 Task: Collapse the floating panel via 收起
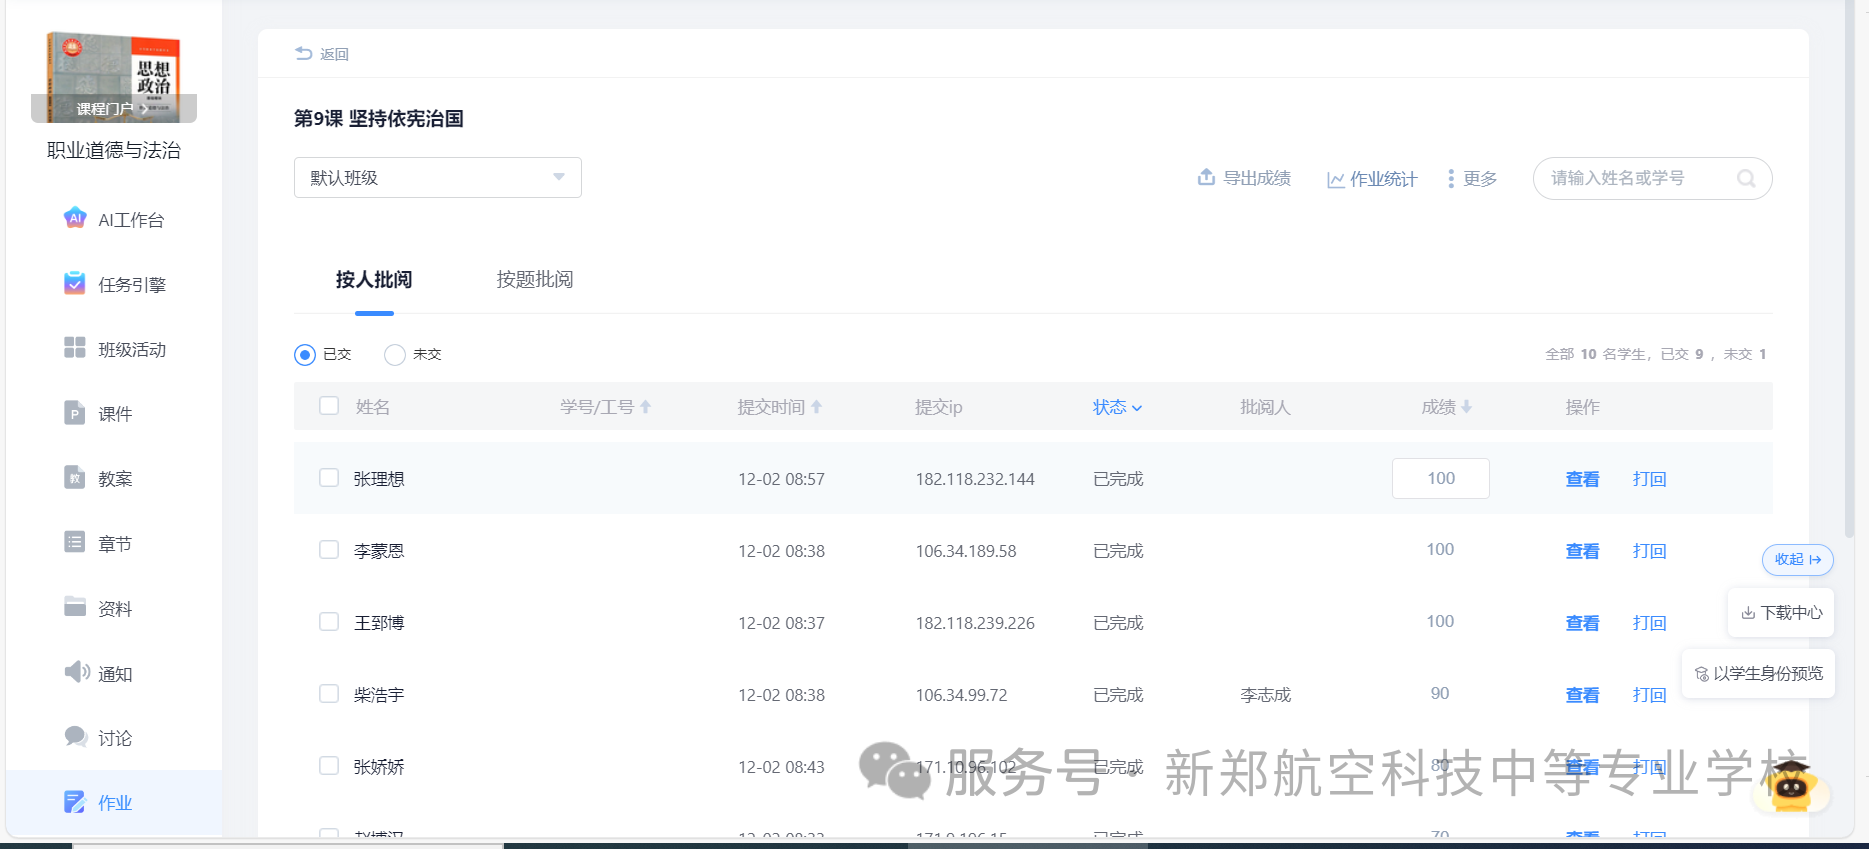click(x=1798, y=559)
